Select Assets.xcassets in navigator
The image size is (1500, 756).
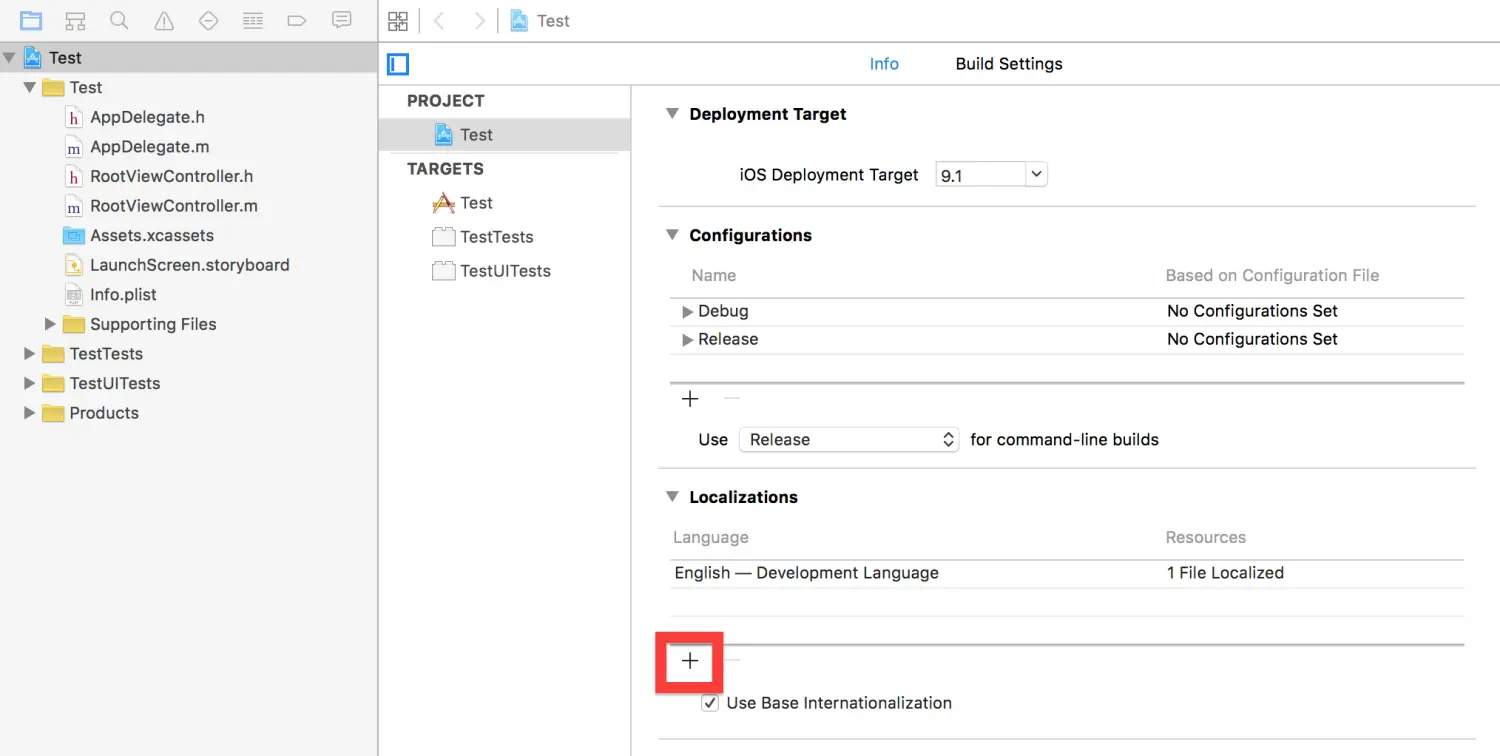[x=139, y=236]
